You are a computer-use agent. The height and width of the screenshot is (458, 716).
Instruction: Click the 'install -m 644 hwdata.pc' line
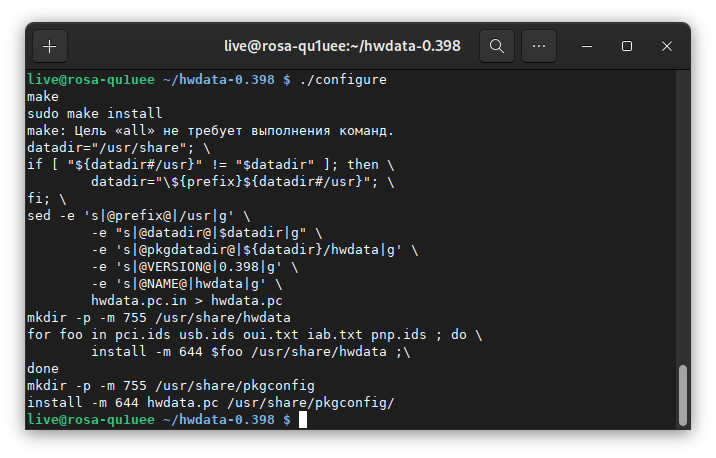(211, 402)
